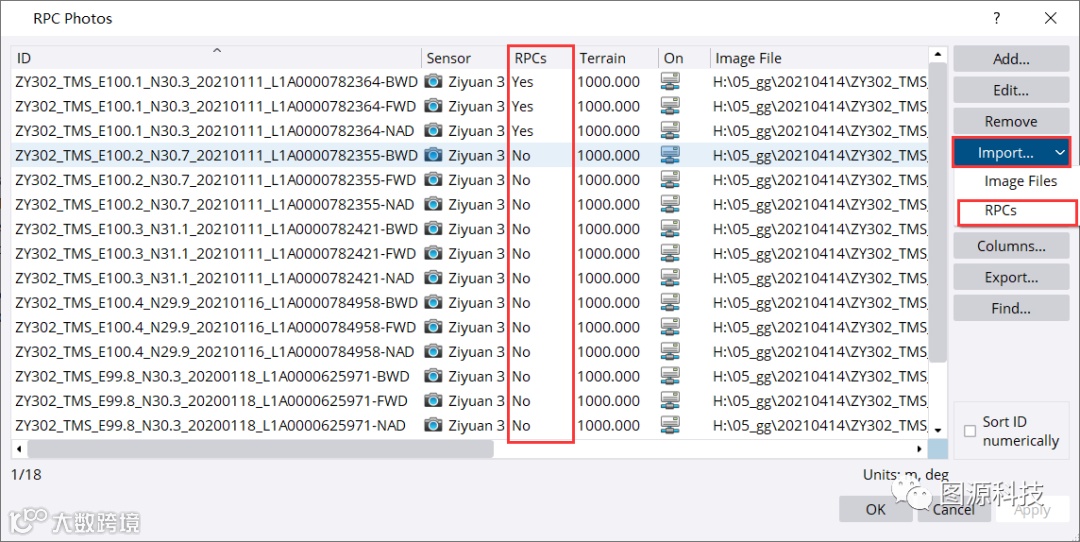Click camera icon in the 784958-FWD row
Screen dimensions: 1080x542
pyautogui.click(x=433, y=327)
